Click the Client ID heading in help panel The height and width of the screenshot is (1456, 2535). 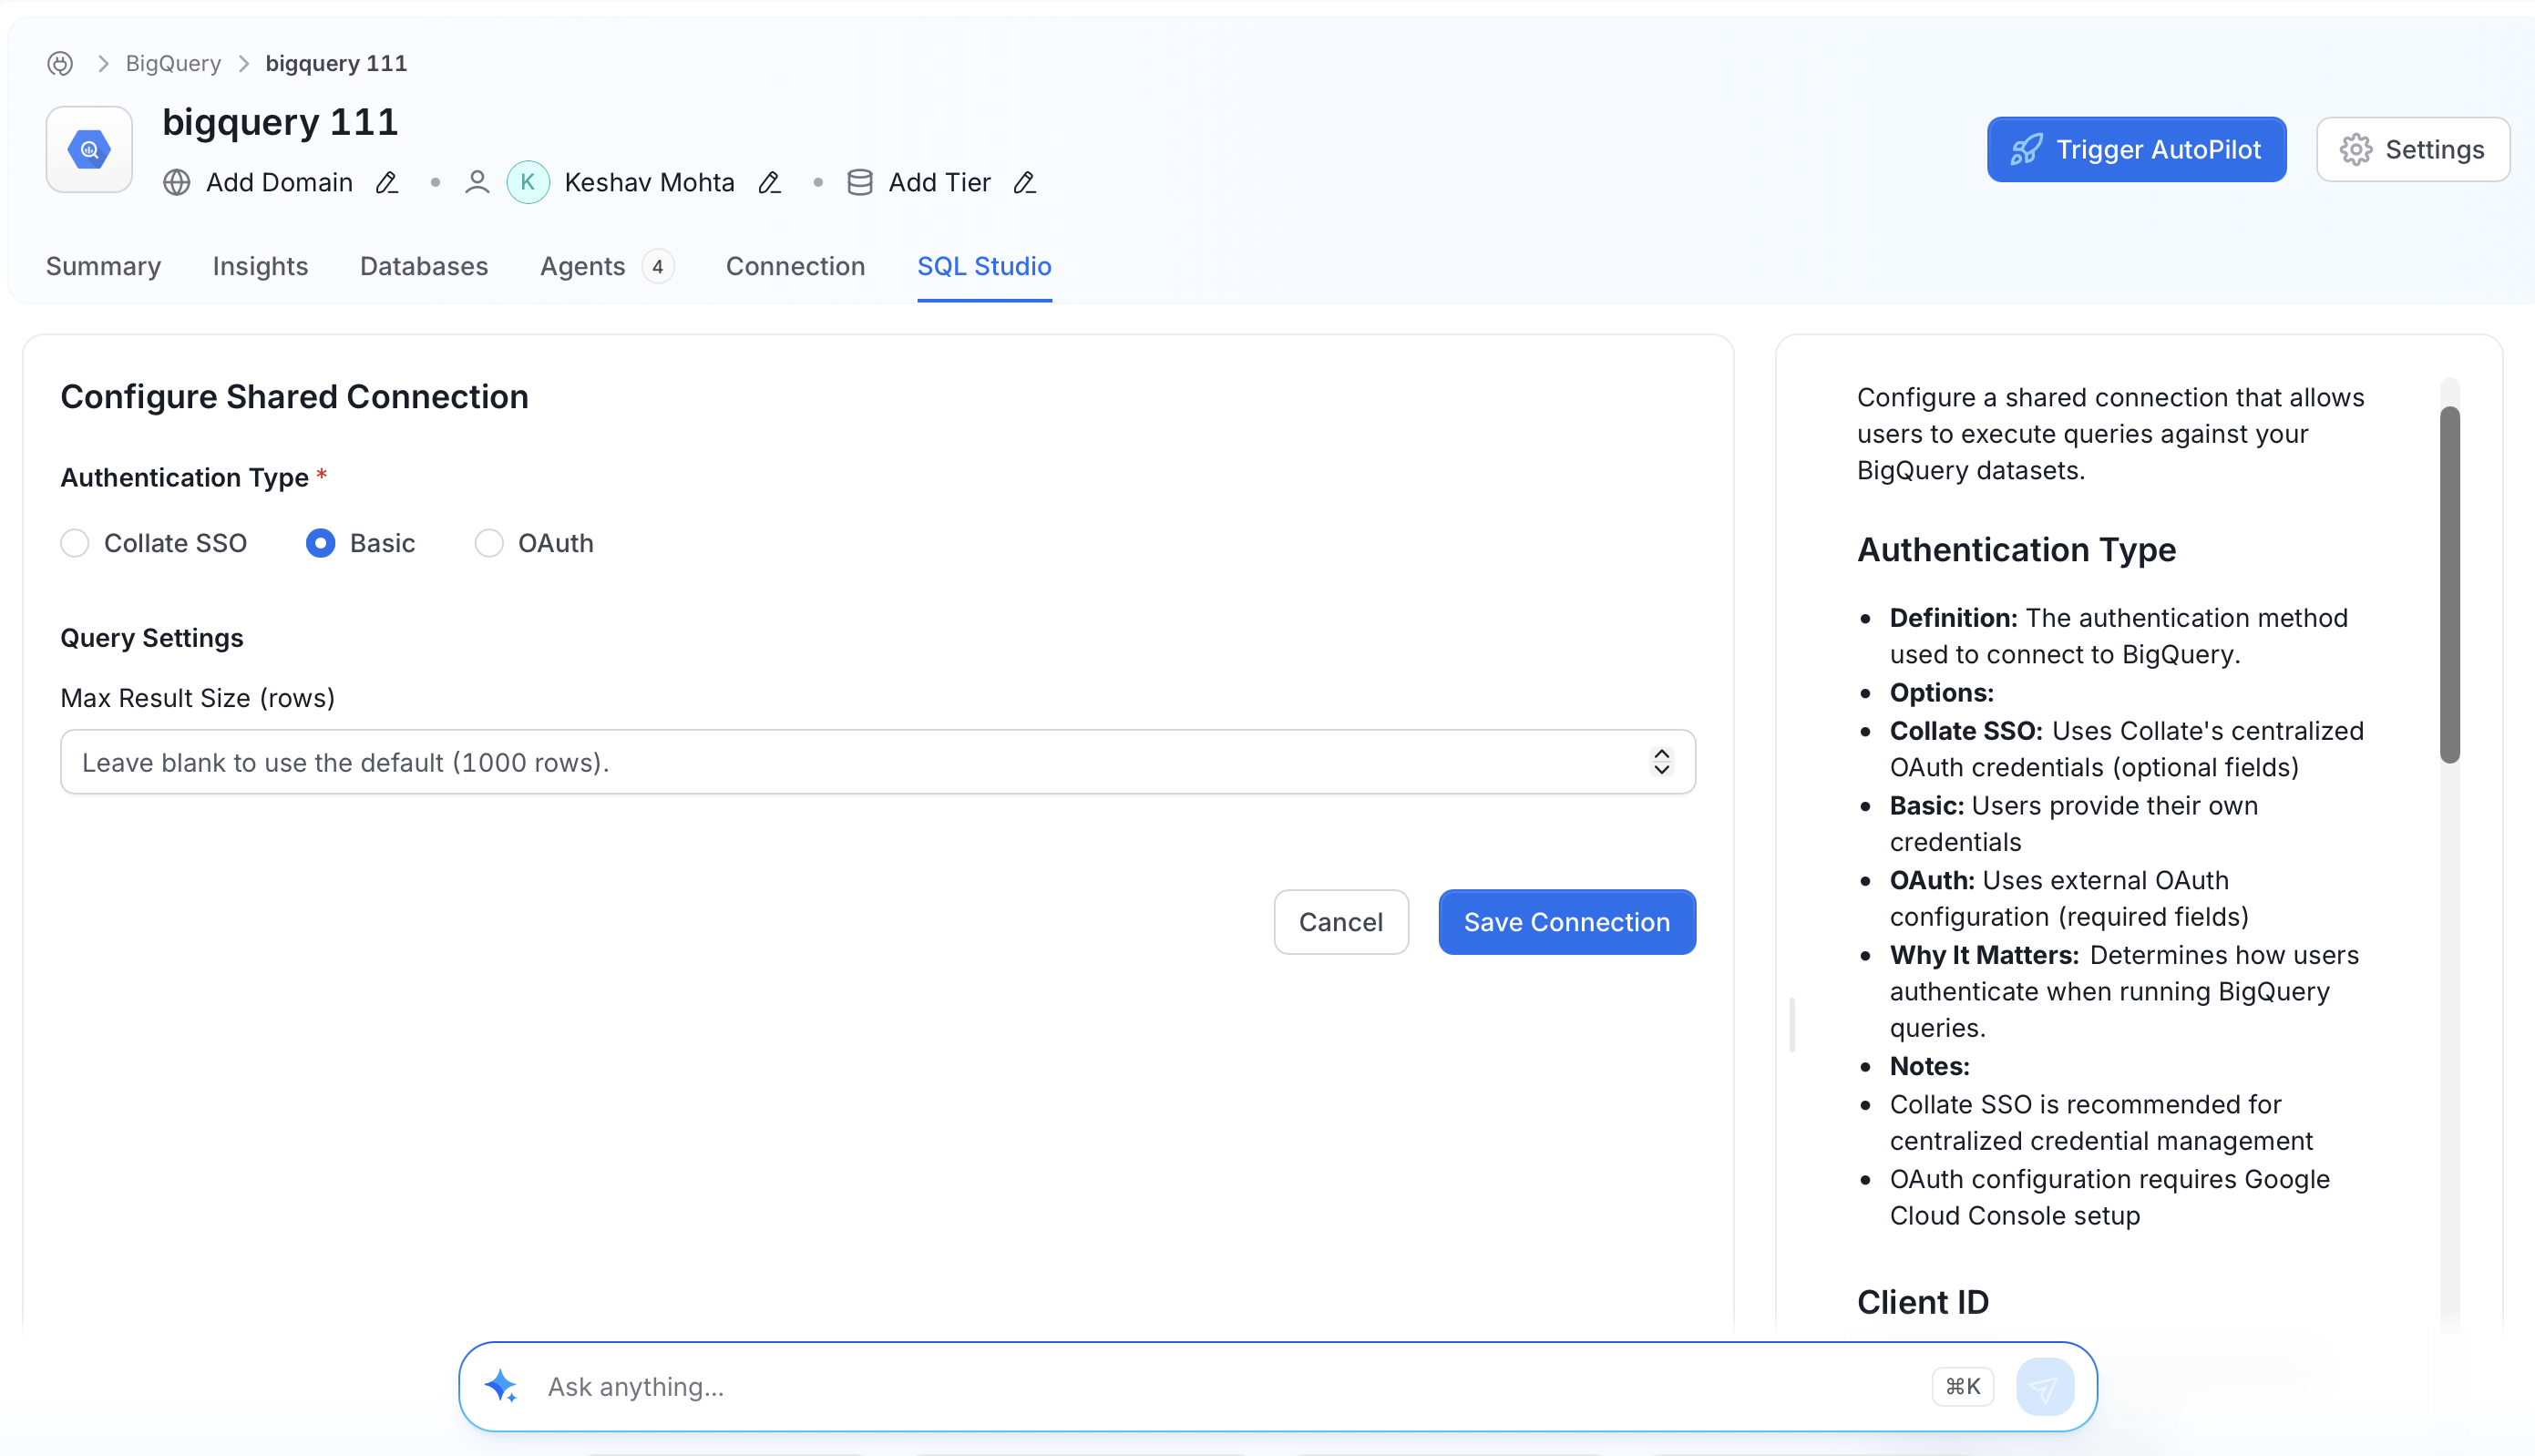click(x=1923, y=1302)
